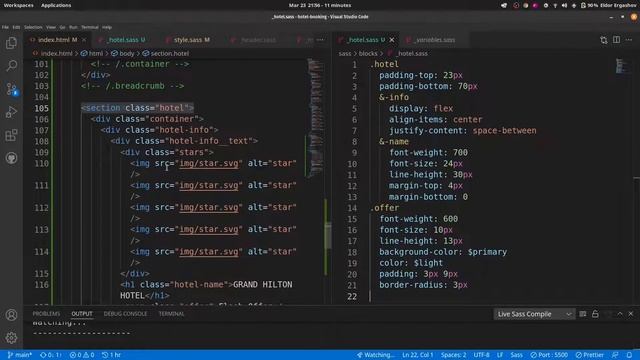Image resolution: width=640 pixels, height=360 pixels.
Task: Open the GitHub view in activity bar
Action: point(11,158)
